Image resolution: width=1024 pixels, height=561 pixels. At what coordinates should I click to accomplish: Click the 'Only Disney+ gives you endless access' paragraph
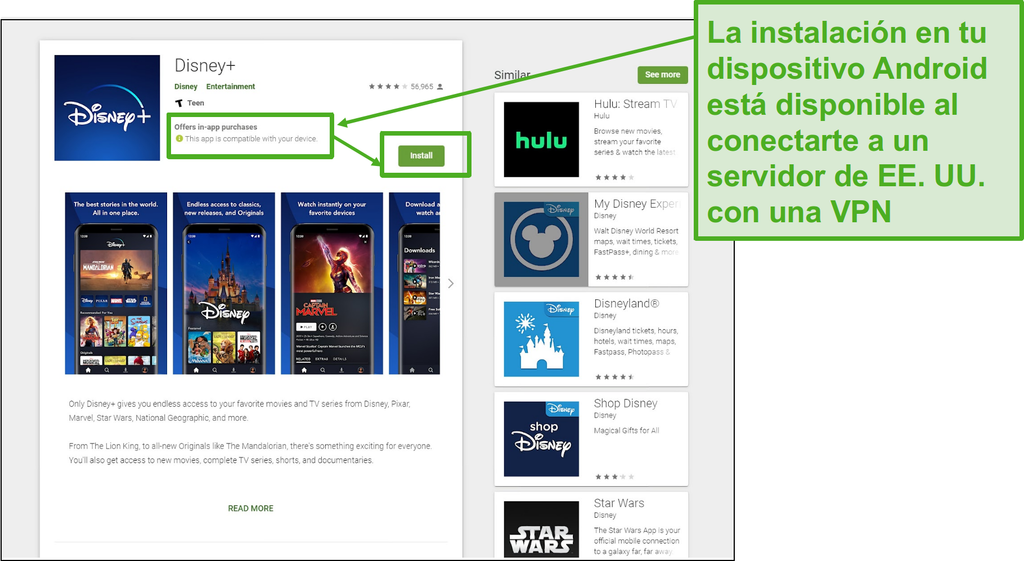click(240, 411)
